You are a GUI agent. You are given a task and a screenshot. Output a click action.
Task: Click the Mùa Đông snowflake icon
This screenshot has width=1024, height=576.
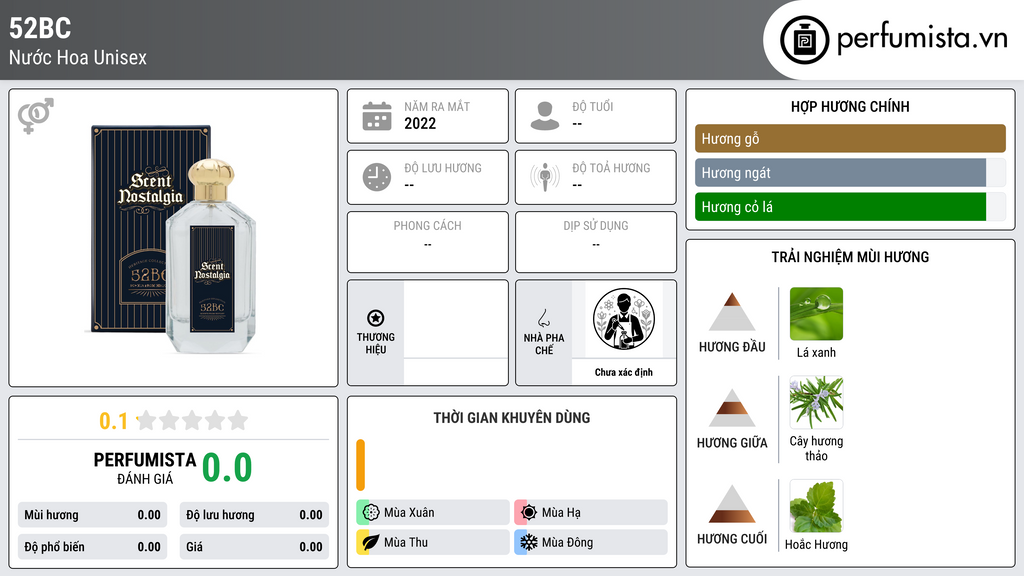pos(529,542)
